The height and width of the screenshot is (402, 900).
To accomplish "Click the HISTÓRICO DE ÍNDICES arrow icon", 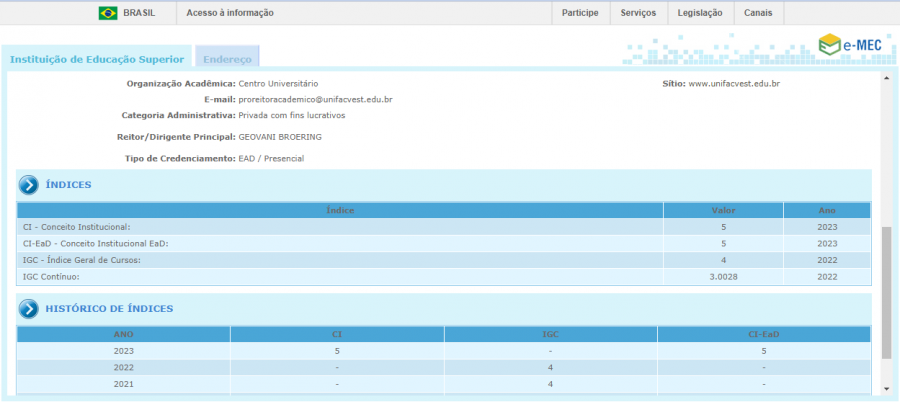I will 28,308.
